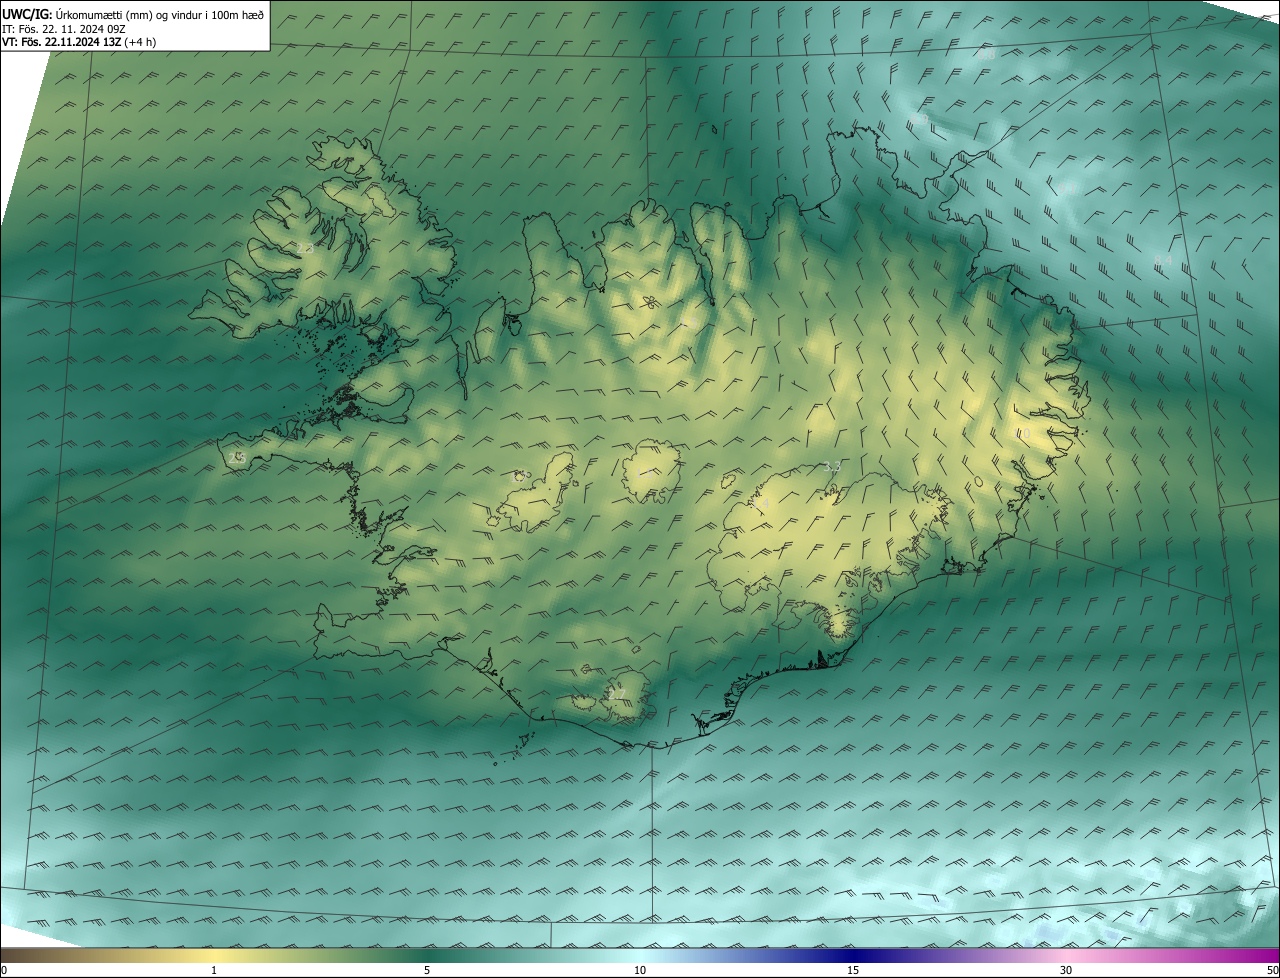Click the "1" label on the color scale

point(214,970)
